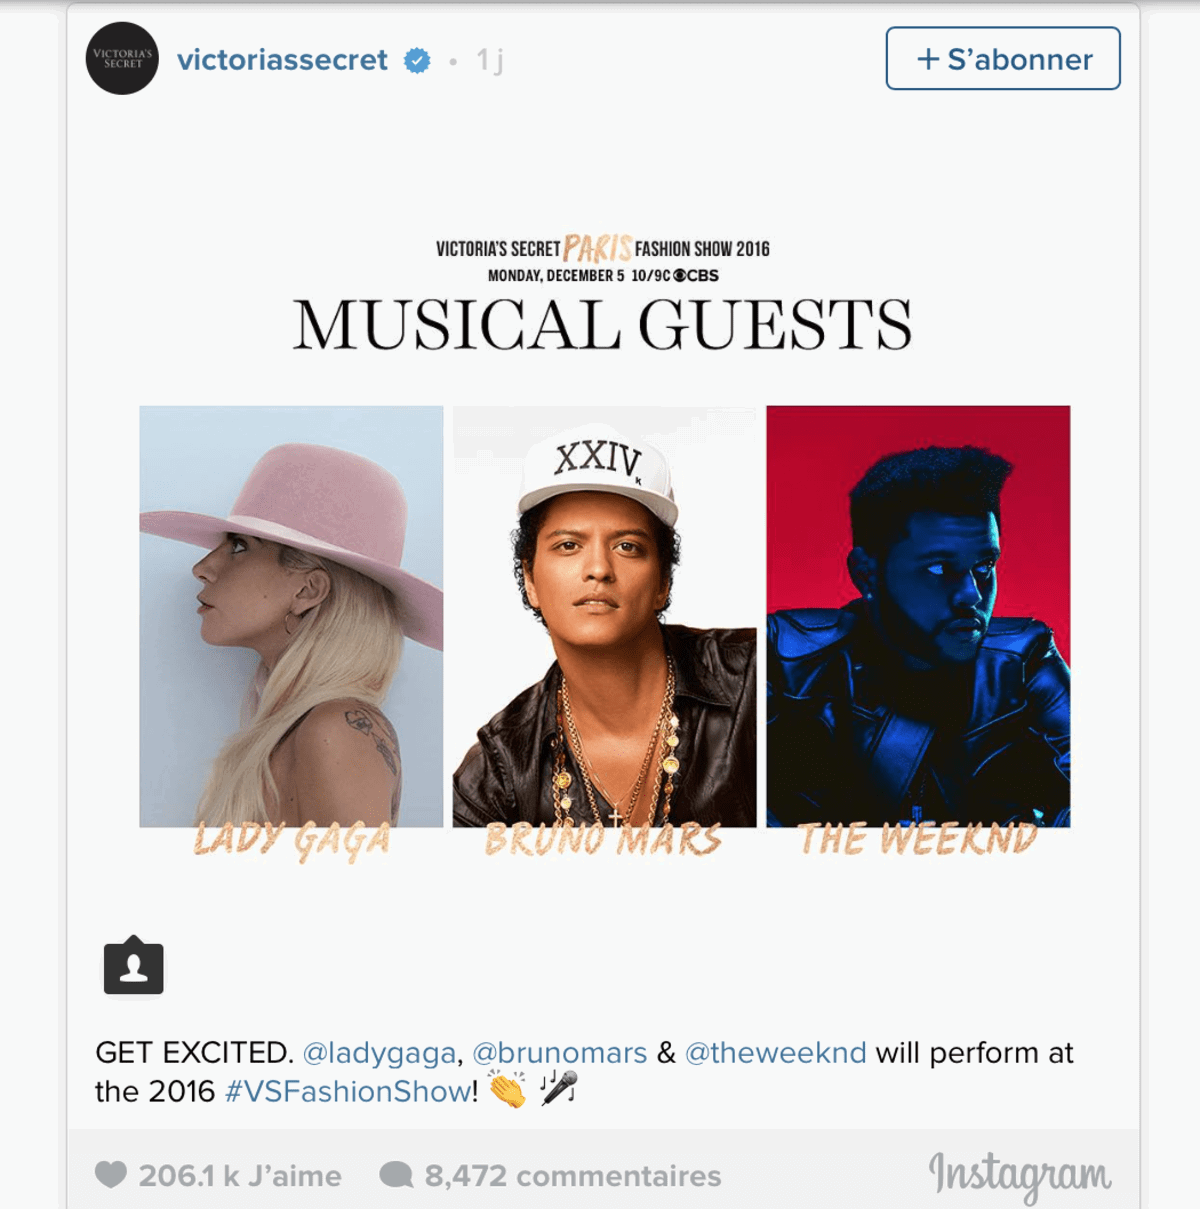View the 206.1 k J'aime likes count

point(240,1176)
